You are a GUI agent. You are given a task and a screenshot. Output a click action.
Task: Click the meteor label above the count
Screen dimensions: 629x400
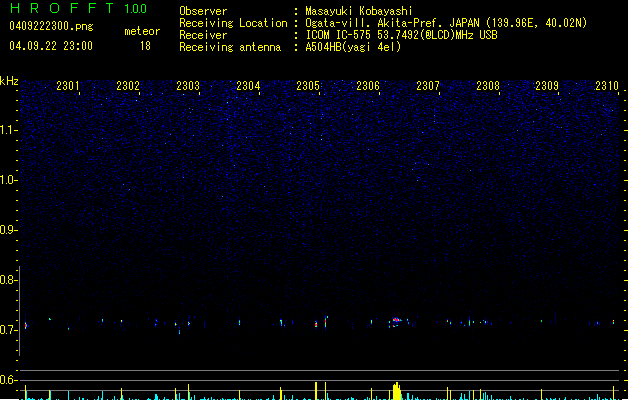pyautogui.click(x=142, y=31)
